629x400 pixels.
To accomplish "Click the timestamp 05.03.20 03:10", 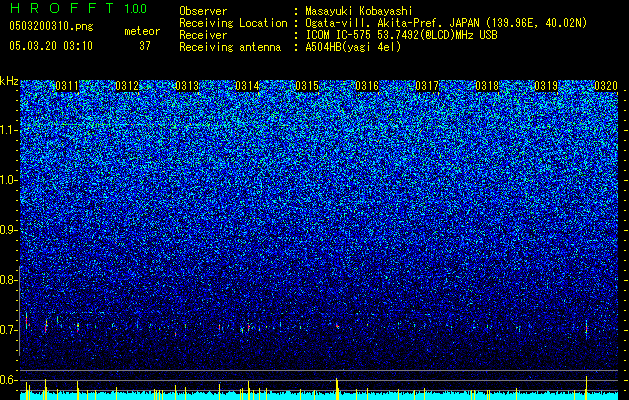I will tap(51, 46).
